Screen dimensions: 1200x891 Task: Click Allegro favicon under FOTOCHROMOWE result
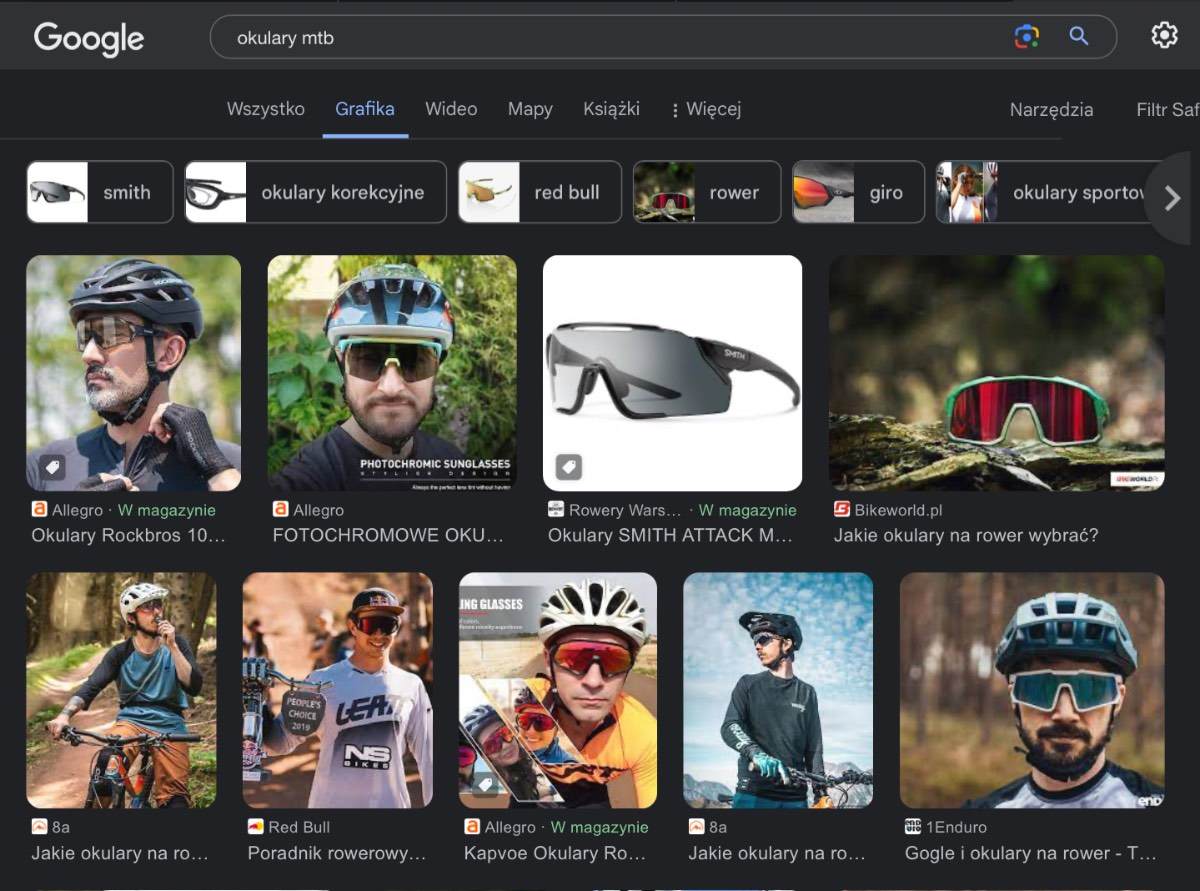pyautogui.click(x=281, y=510)
